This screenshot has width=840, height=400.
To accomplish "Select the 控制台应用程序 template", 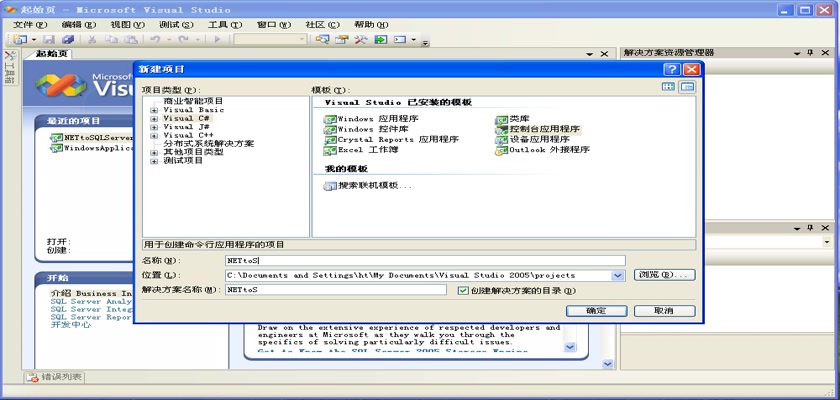I will click(x=538, y=129).
